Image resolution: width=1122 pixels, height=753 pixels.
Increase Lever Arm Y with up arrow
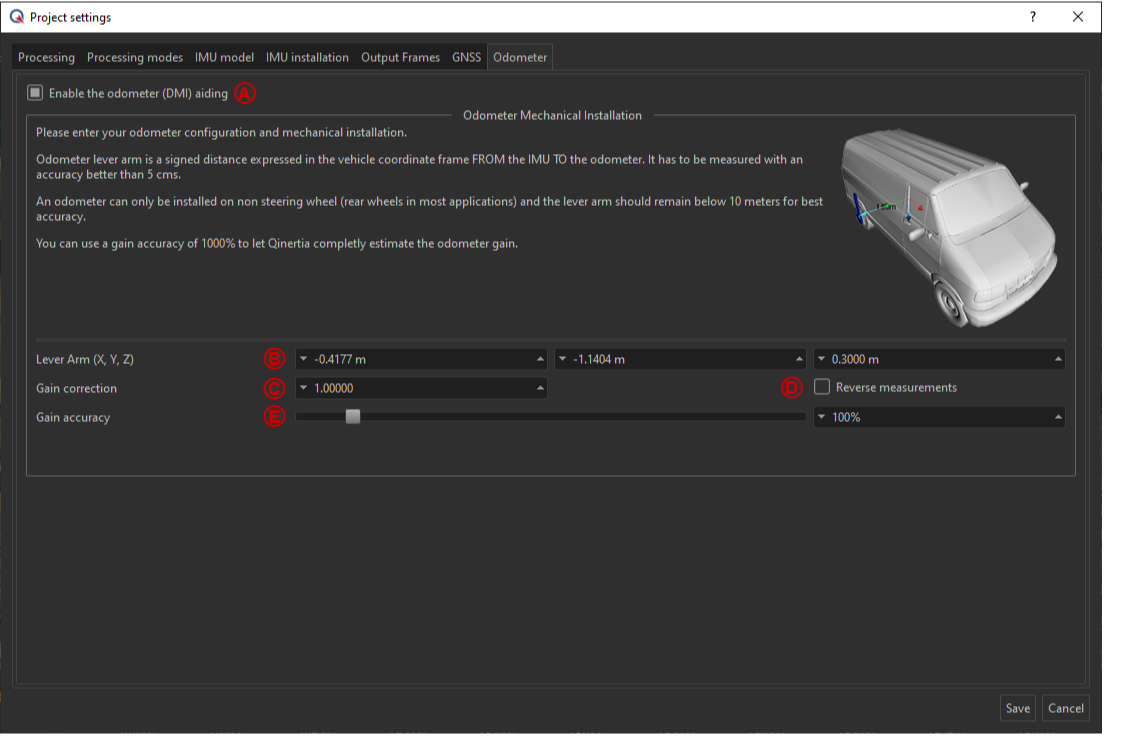tap(799, 359)
